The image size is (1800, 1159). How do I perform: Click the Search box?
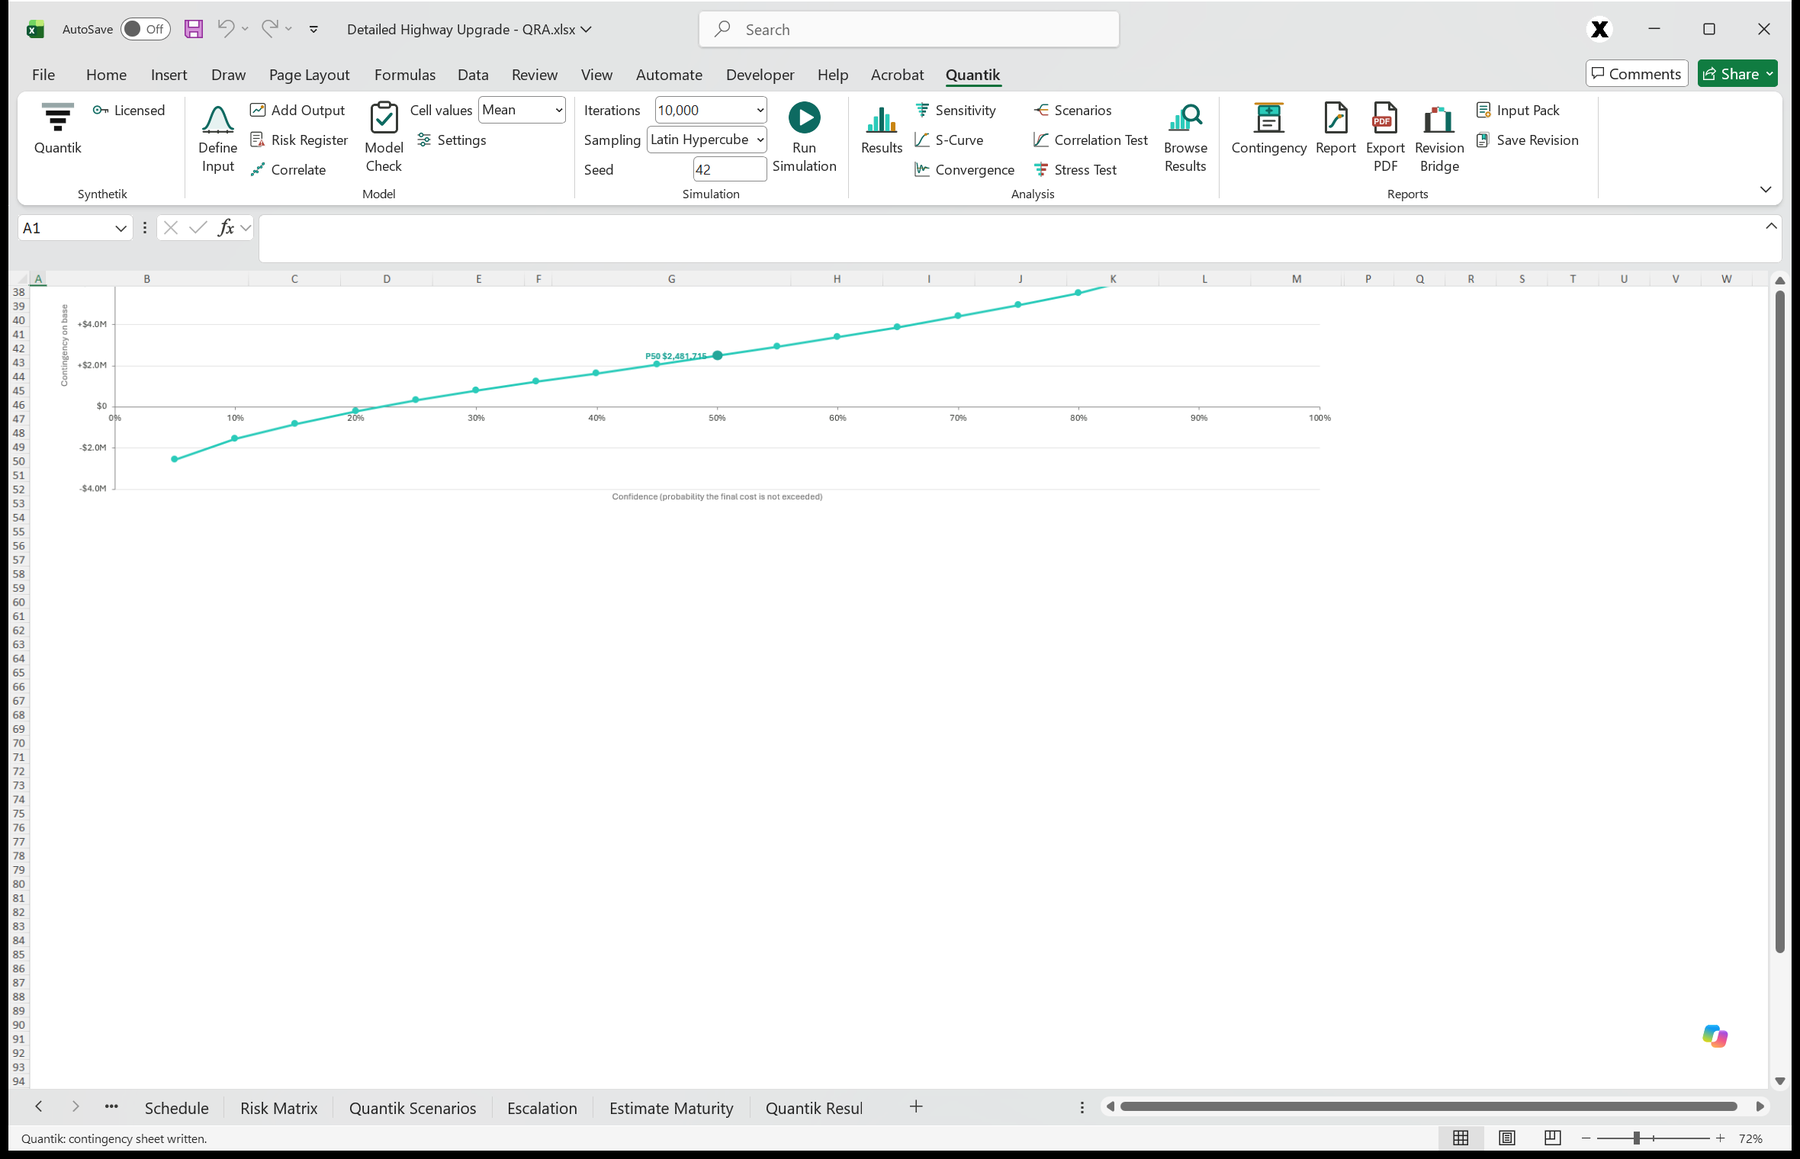[909, 29]
